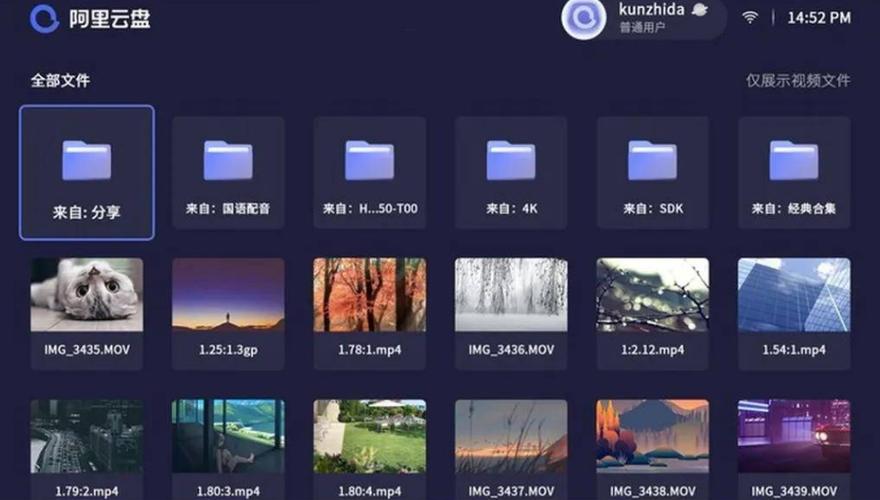Viewport: 880px width, 500px height.
Task: Open the 来自: 国语配音 folder
Action: 228,172
